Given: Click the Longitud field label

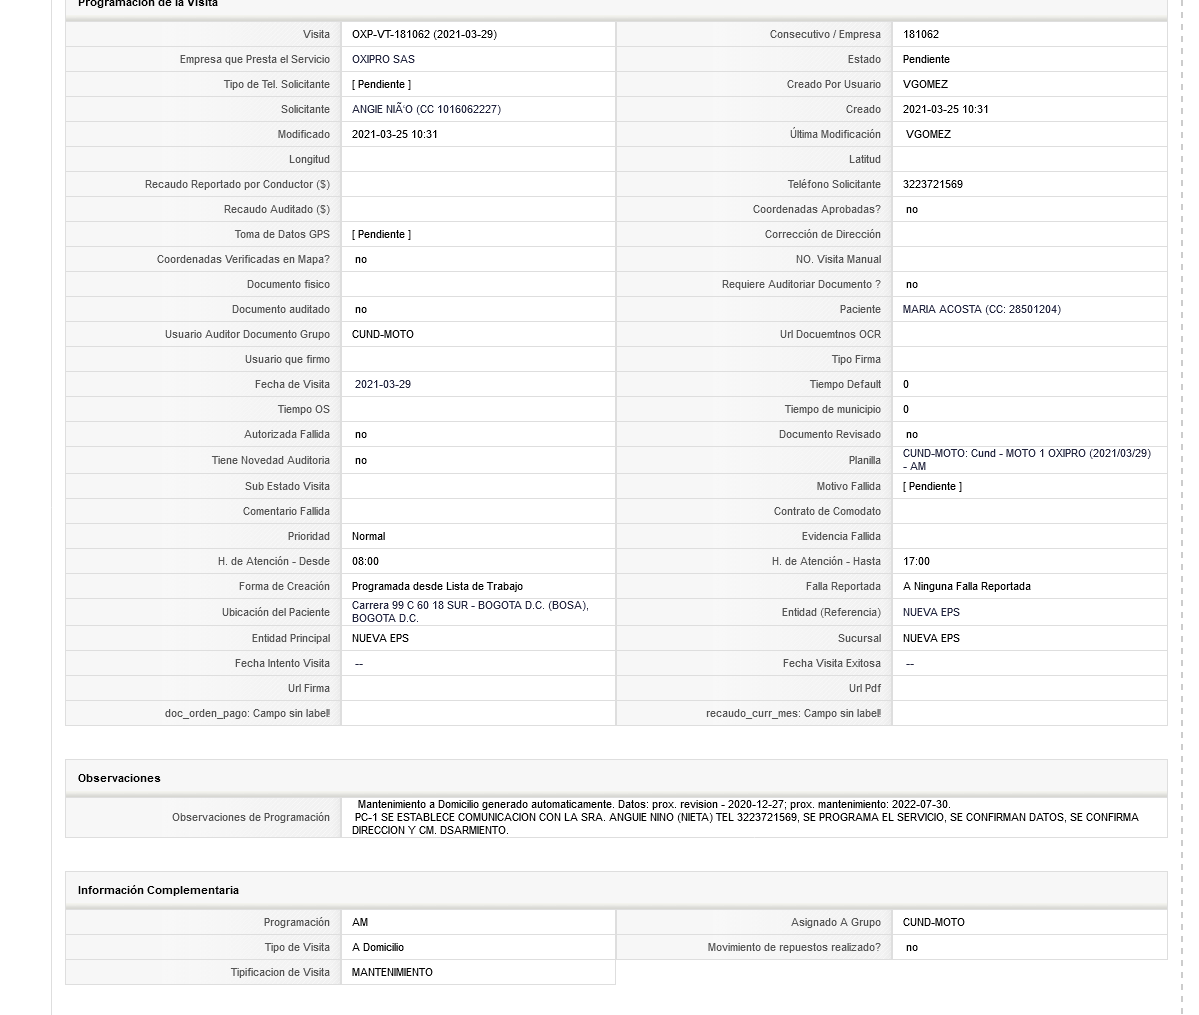Looking at the screenshot, I should (309, 160).
